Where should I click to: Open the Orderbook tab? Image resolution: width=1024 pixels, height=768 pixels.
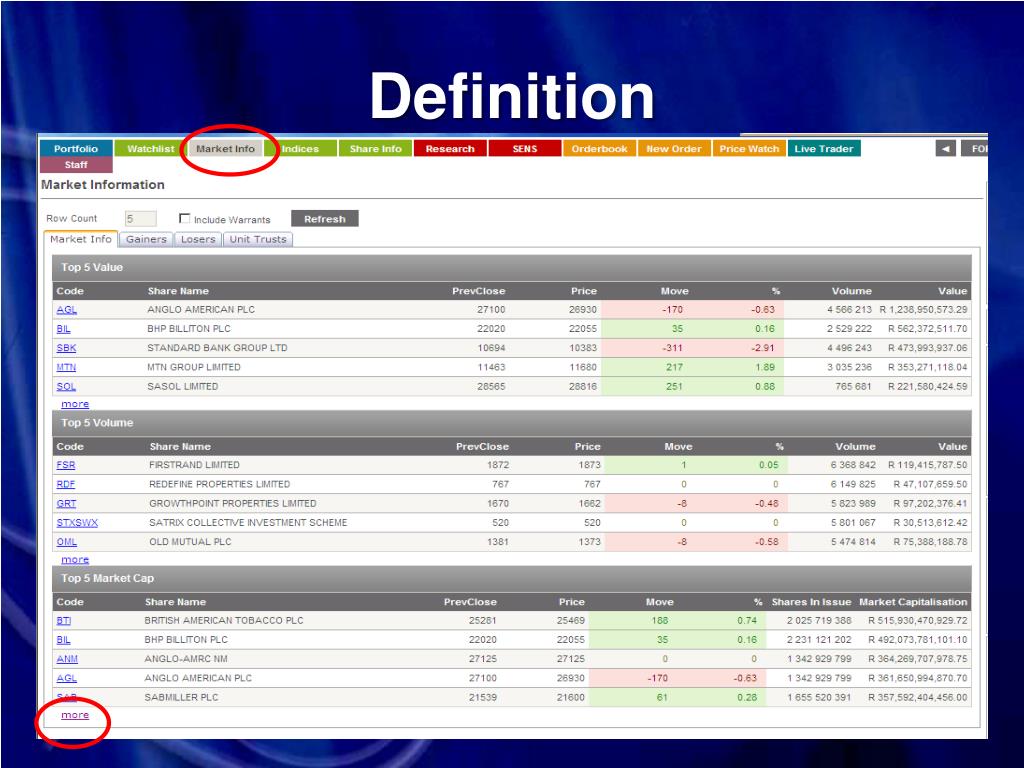(600, 149)
